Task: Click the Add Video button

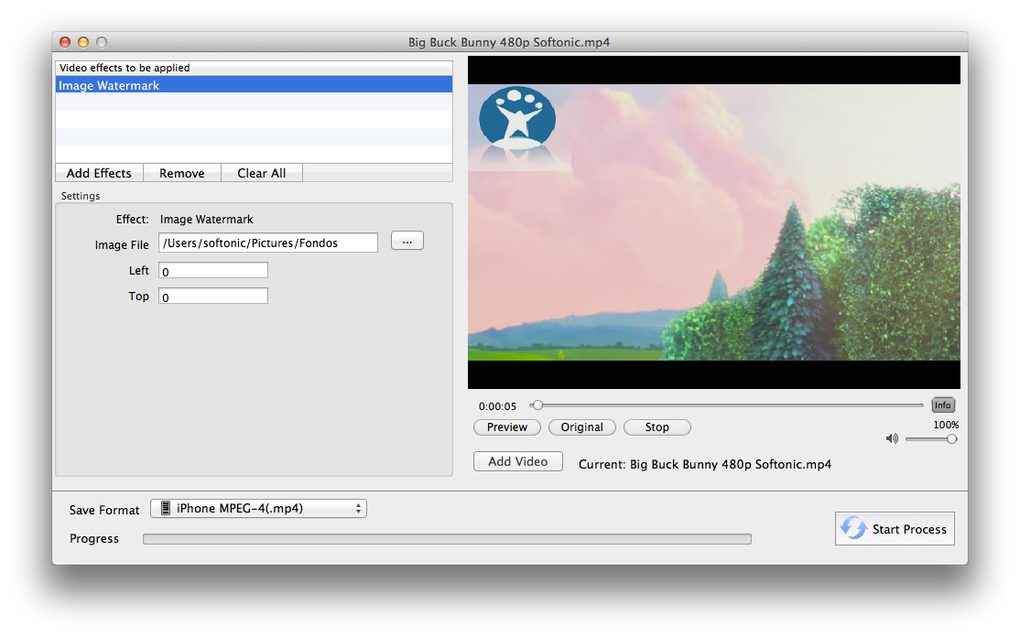Action: point(518,461)
